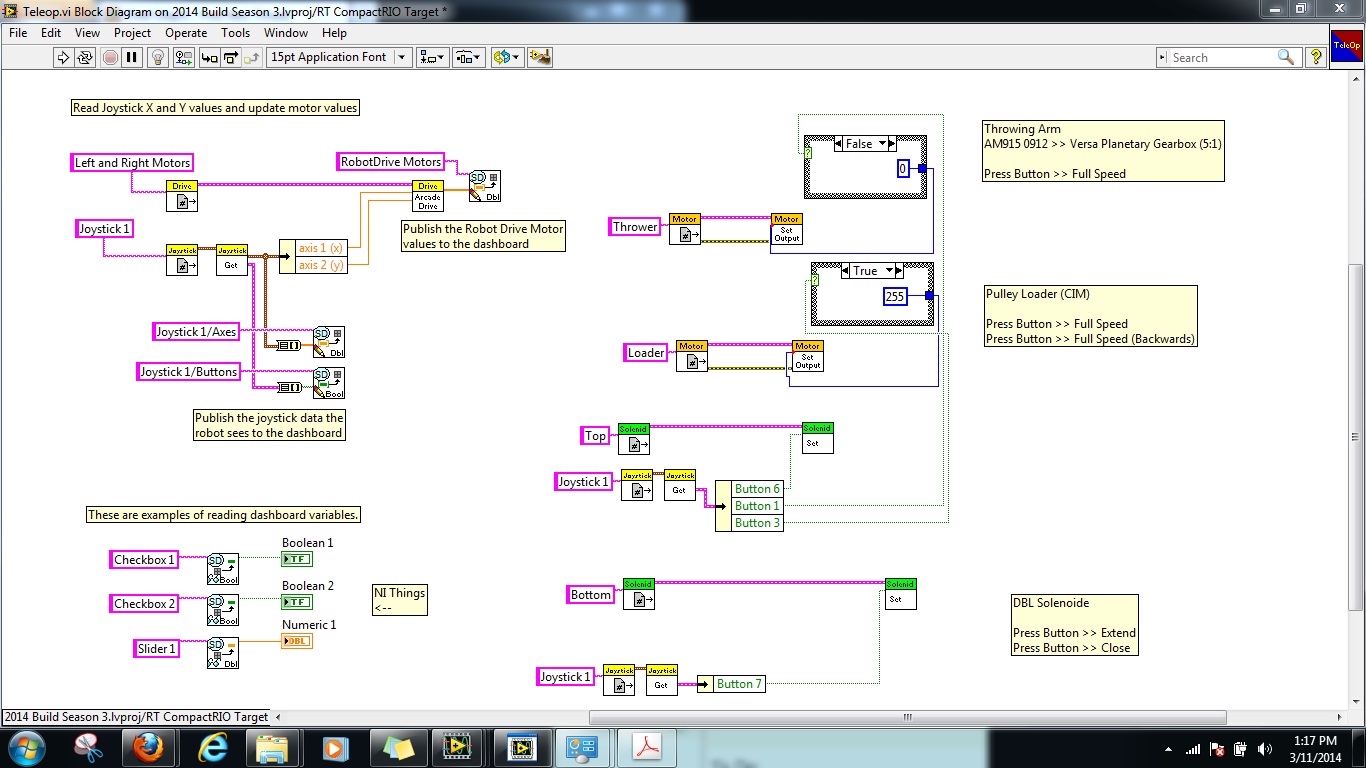1366x768 pixels.
Task: Select the Slider 1 dashboard Dbl read node
Action: (223, 653)
